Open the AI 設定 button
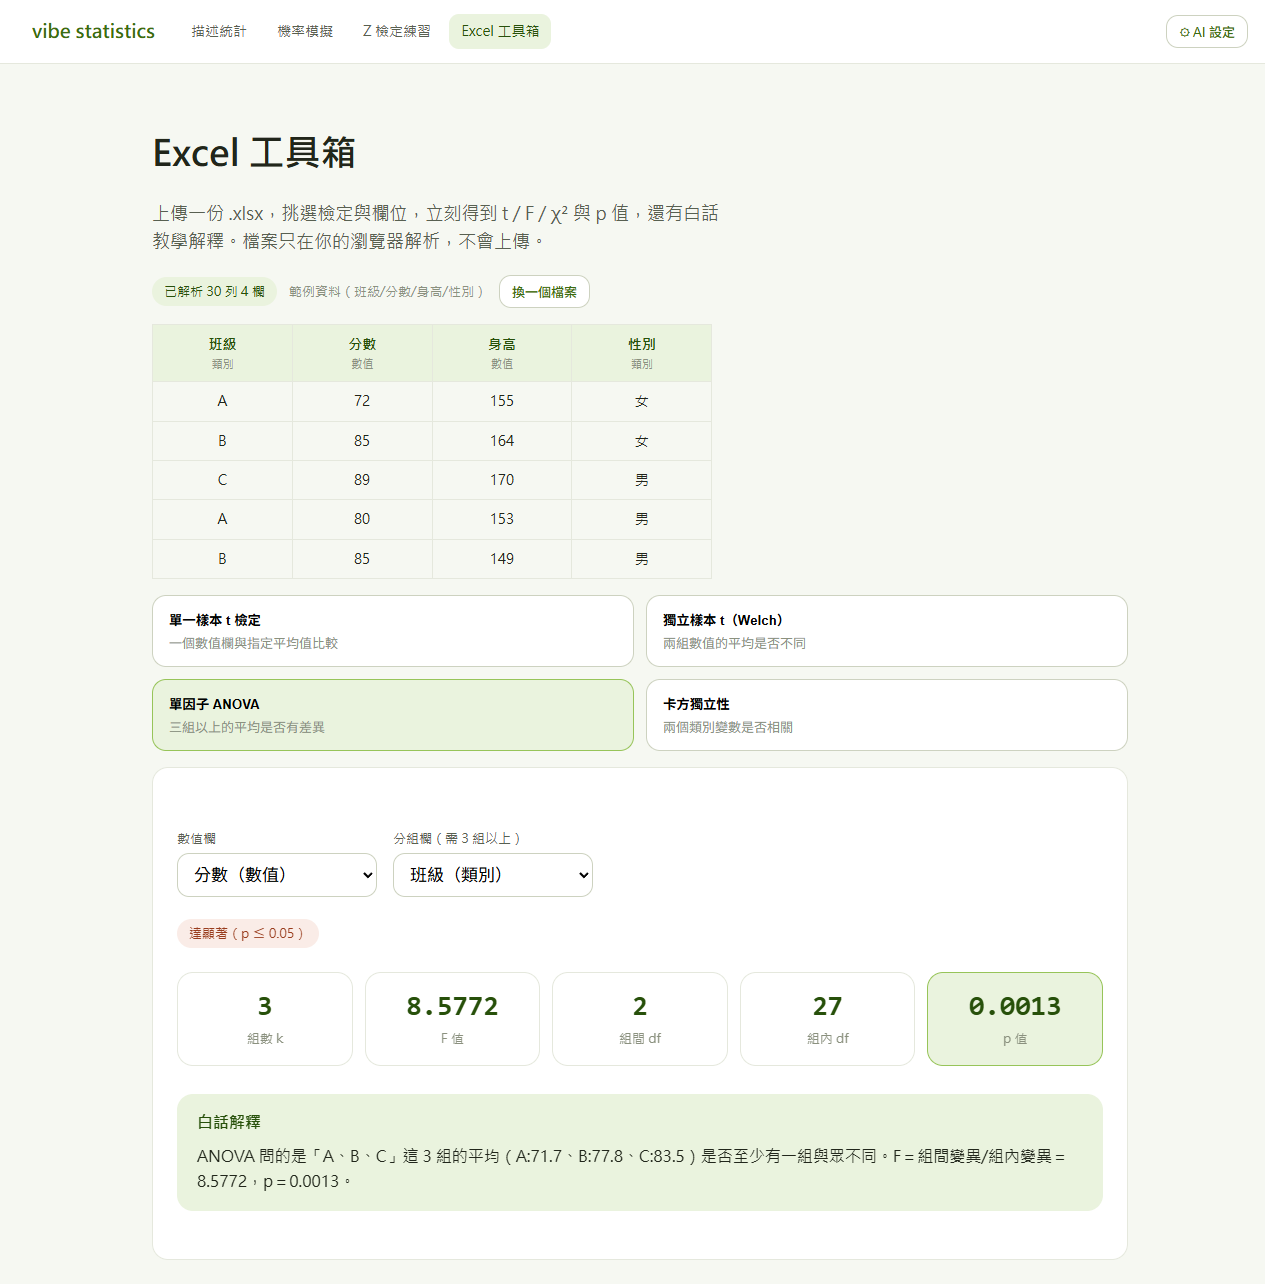Viewport: 1265px width, 1284px height. tap(1206, 32)
